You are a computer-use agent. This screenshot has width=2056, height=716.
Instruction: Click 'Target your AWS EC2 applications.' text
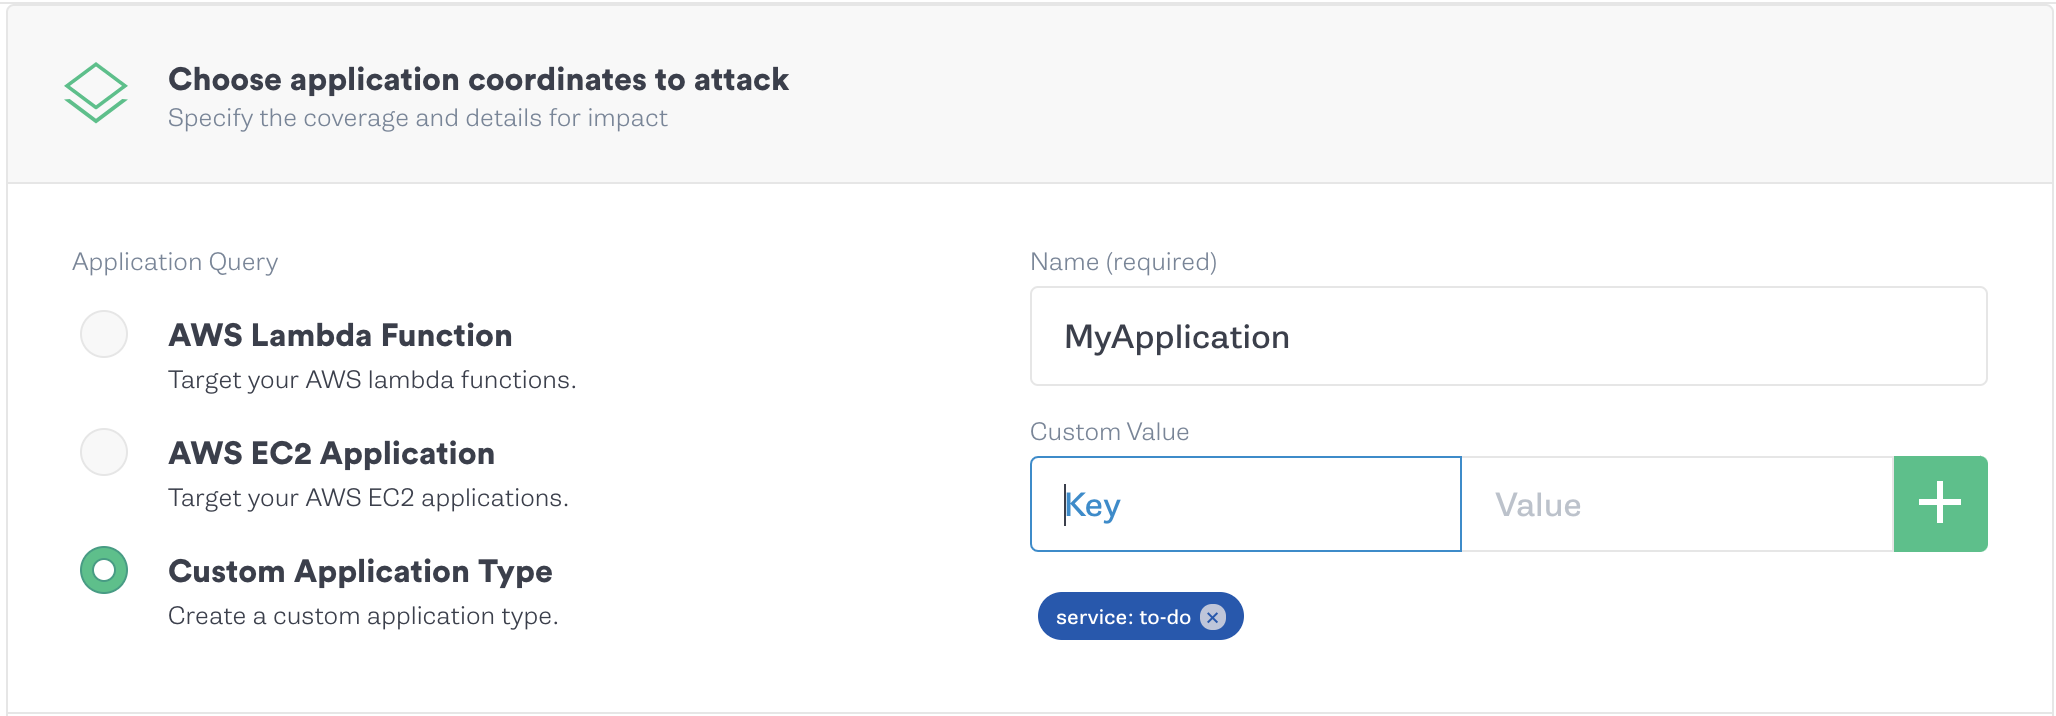[x=368, y=498]
